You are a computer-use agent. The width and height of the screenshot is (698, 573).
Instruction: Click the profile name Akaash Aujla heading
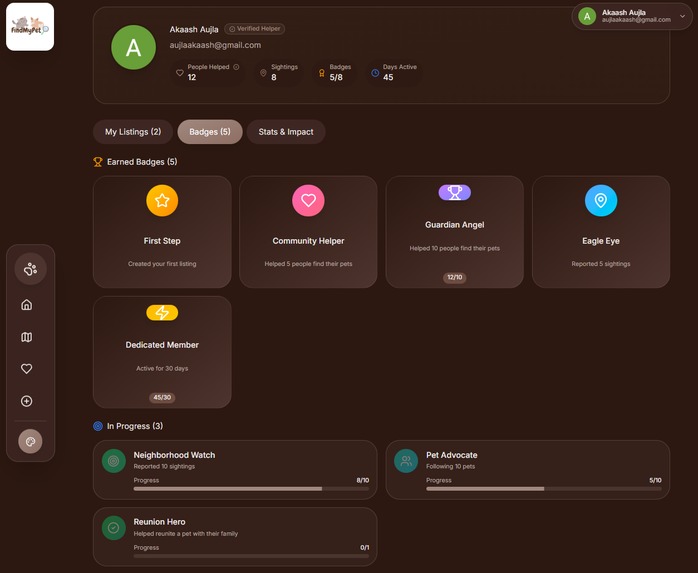click(194, 29)
